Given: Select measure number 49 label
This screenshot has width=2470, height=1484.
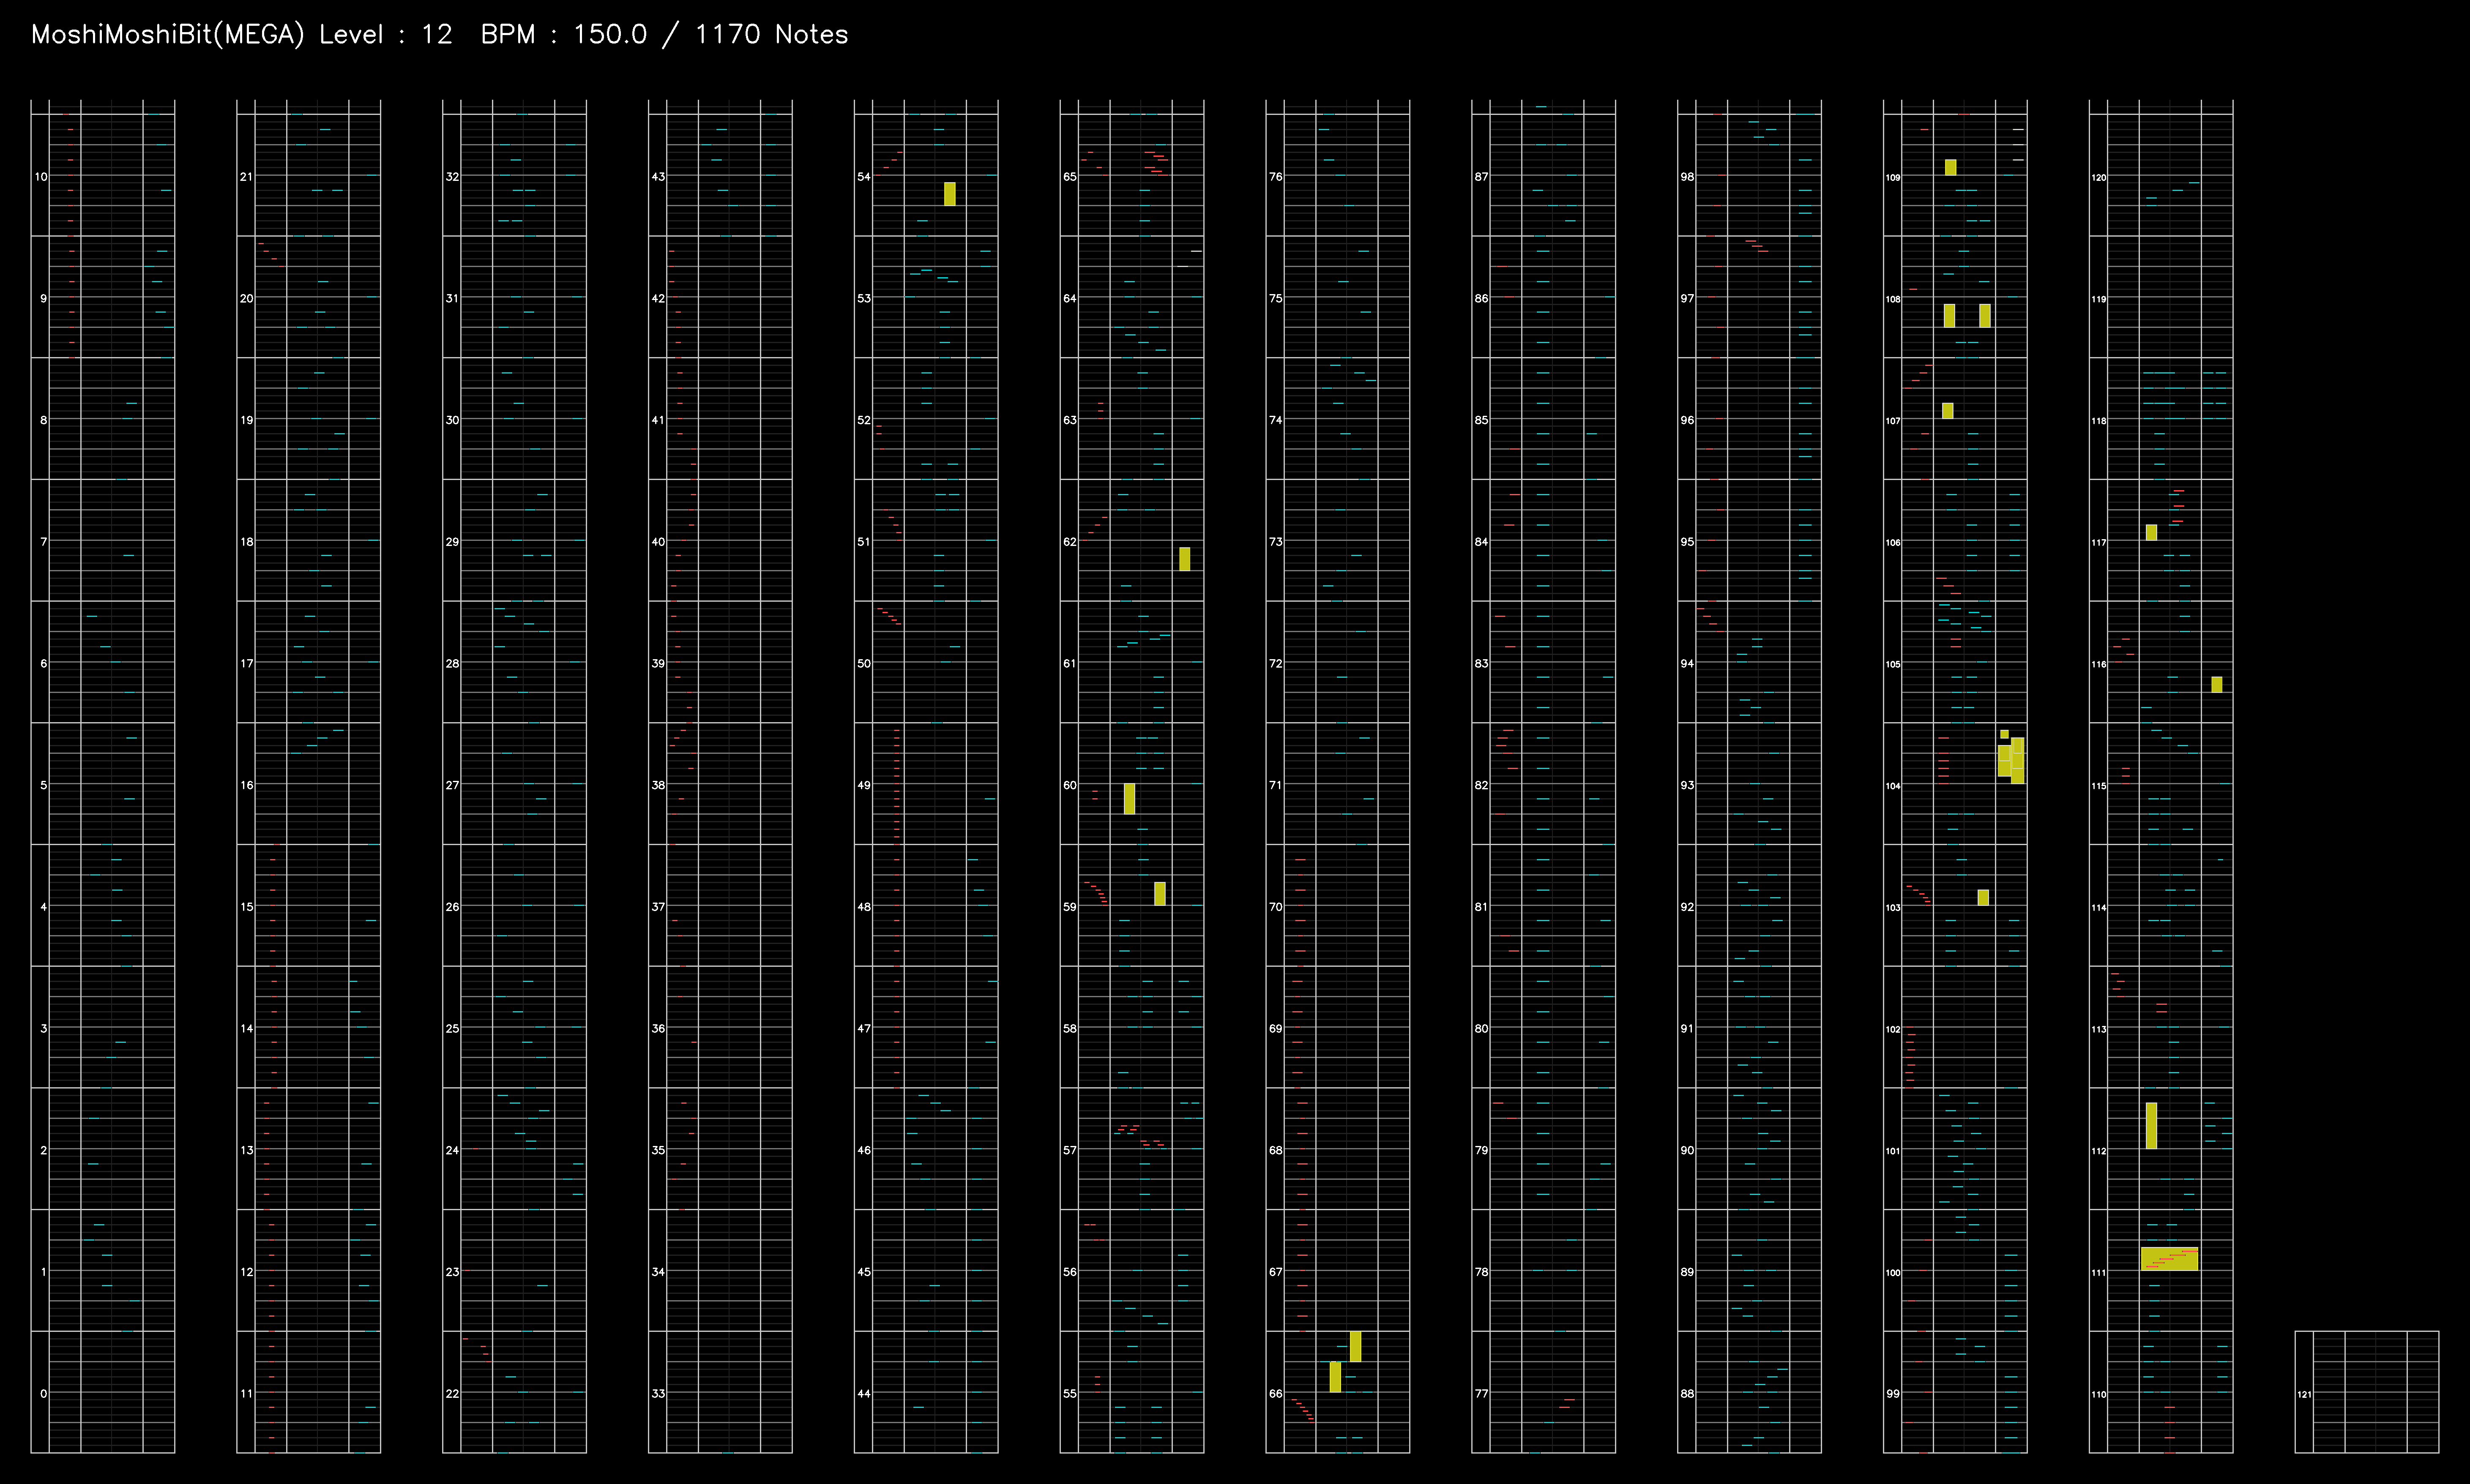Looking at the screenshot, I should [864, 786].
